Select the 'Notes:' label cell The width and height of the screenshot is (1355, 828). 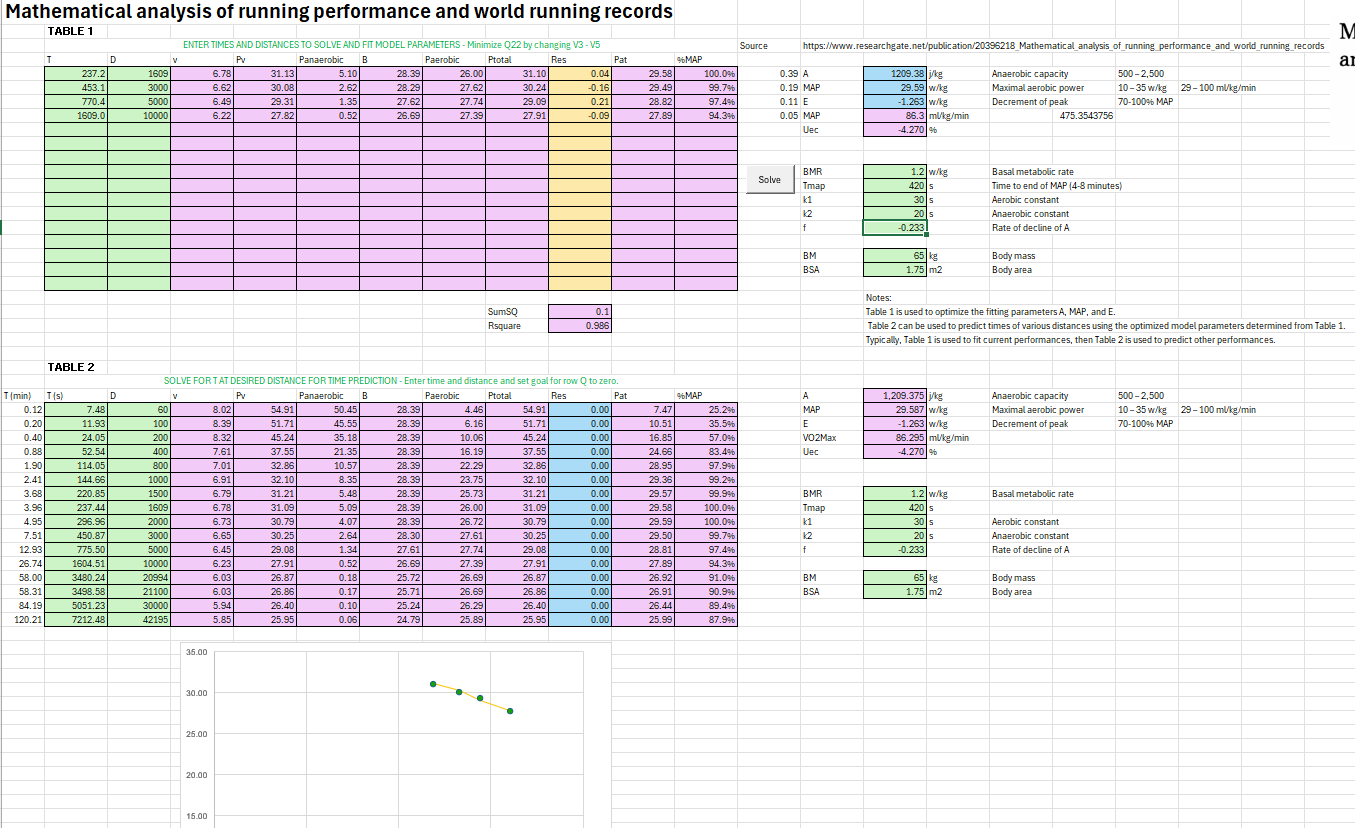point(877,298)
